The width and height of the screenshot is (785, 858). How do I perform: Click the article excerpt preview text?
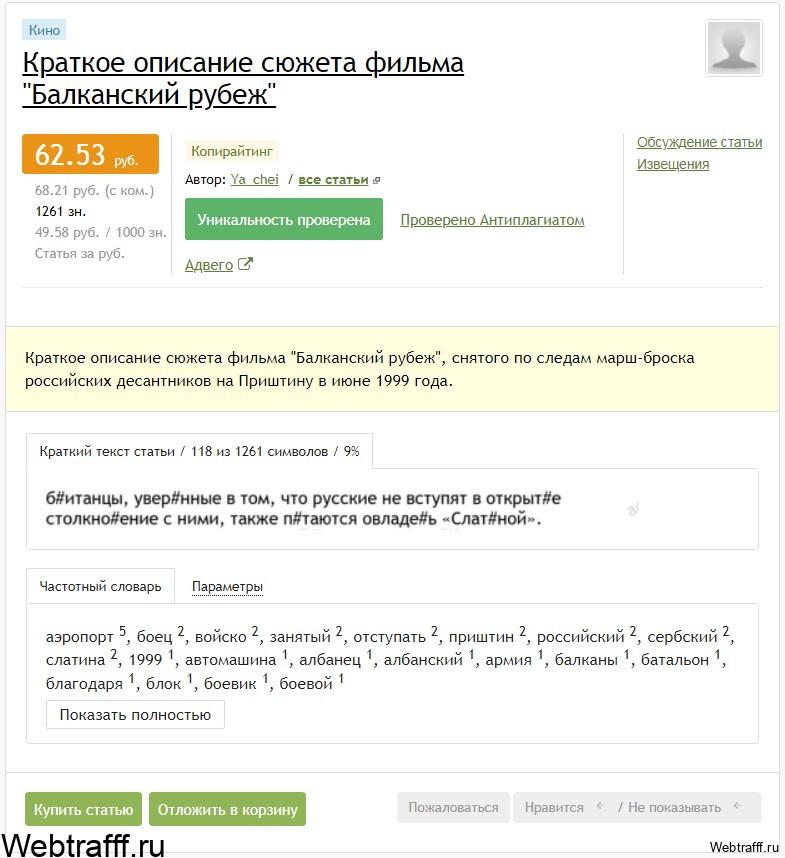coord(303,508)
